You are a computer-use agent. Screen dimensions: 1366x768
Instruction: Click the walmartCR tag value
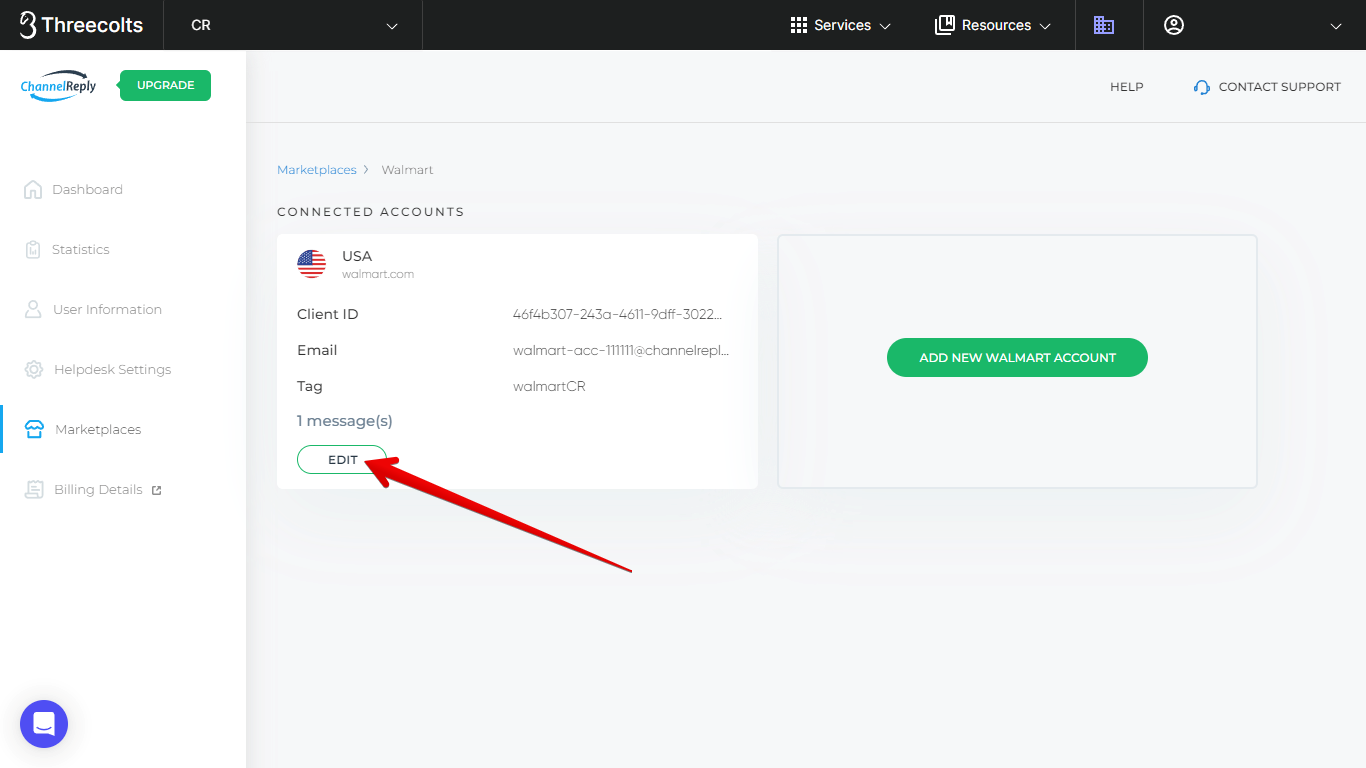point(549,386)
